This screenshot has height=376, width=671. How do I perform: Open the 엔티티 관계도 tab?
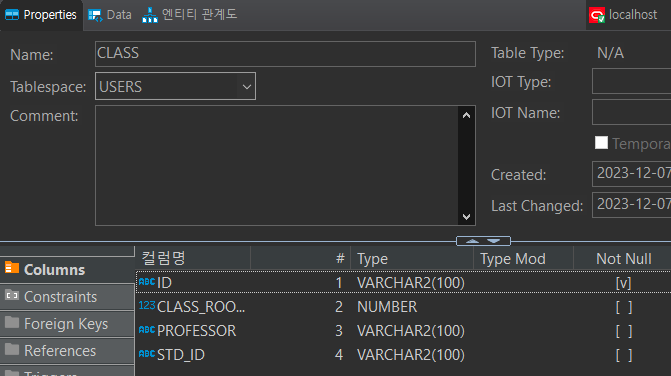[x=189, y=15]
